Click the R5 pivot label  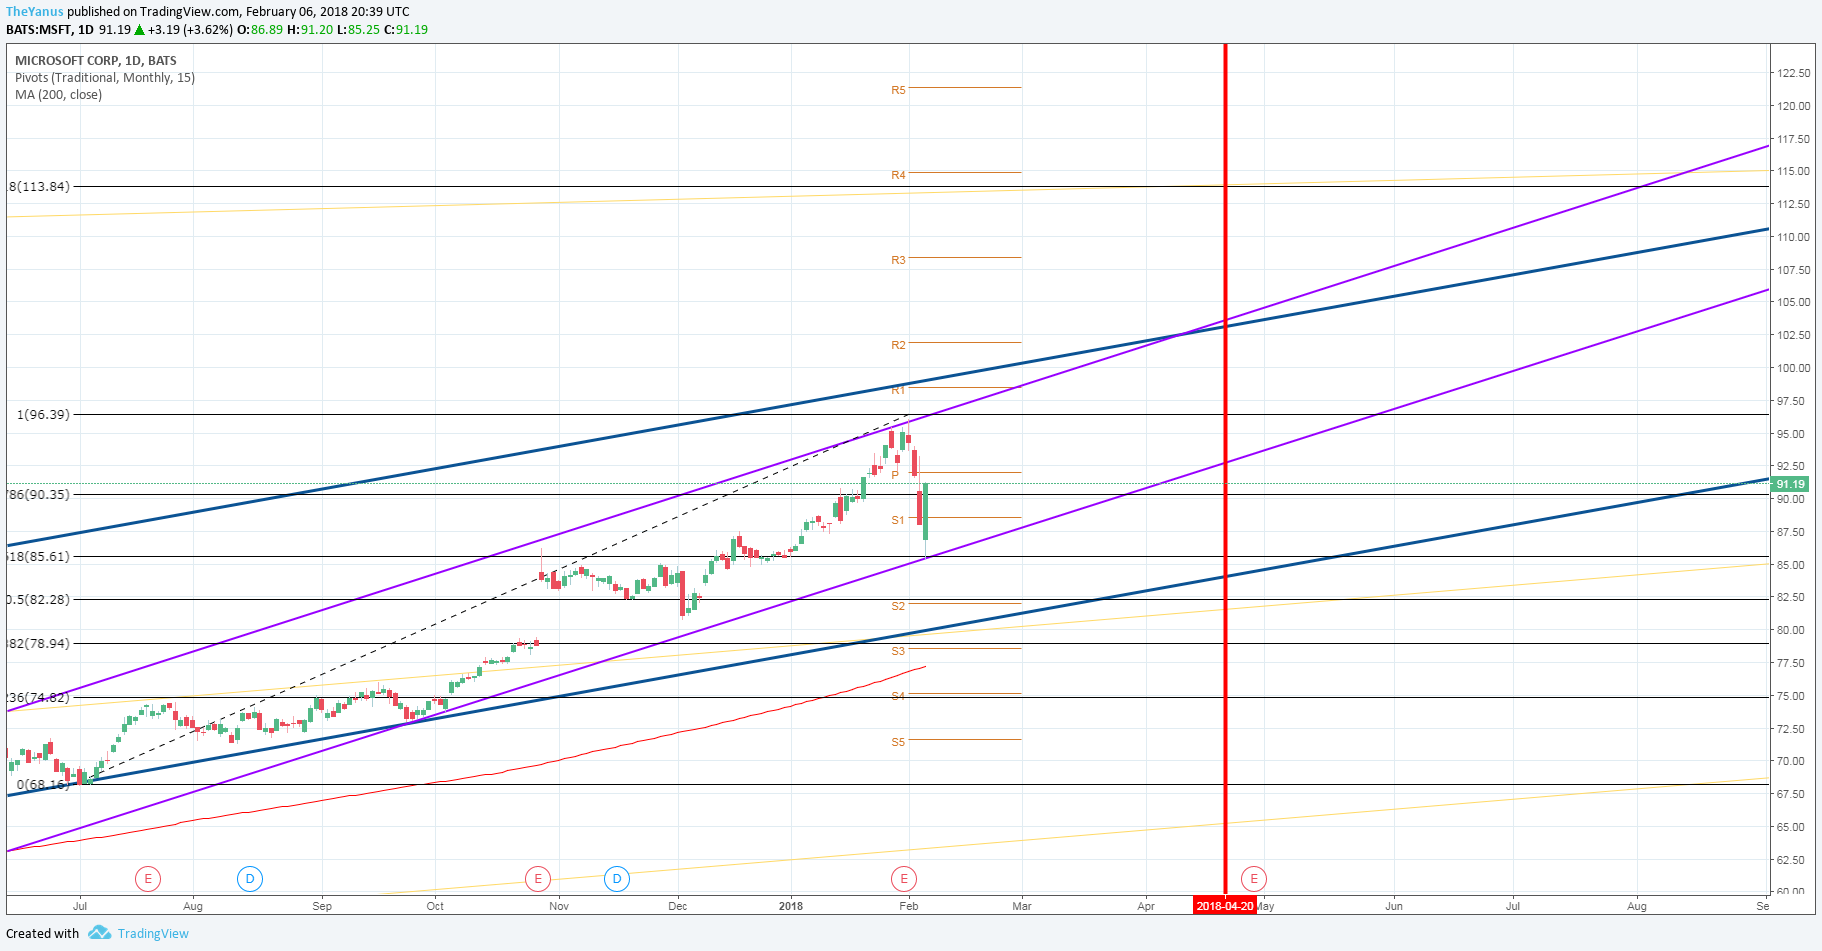click(898, 90)
